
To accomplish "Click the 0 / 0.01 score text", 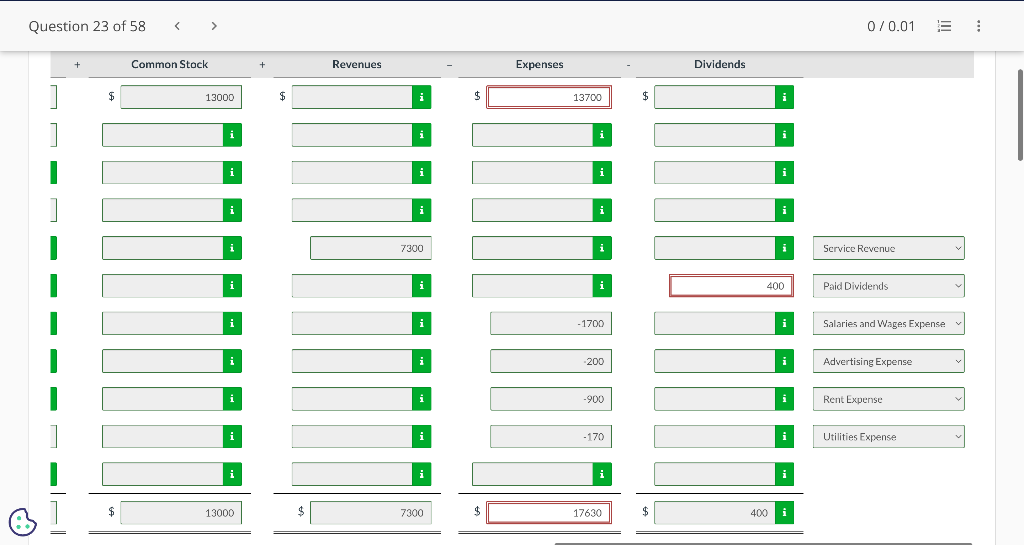I will 891,26.
